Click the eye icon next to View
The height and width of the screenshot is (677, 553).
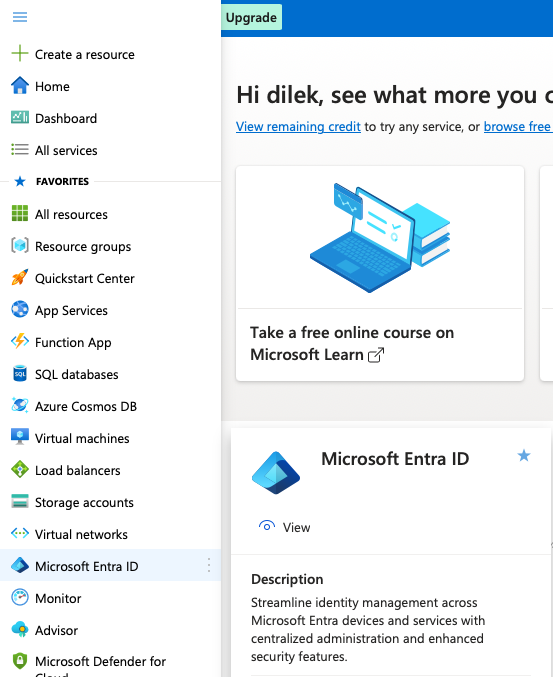click(267, 526)
